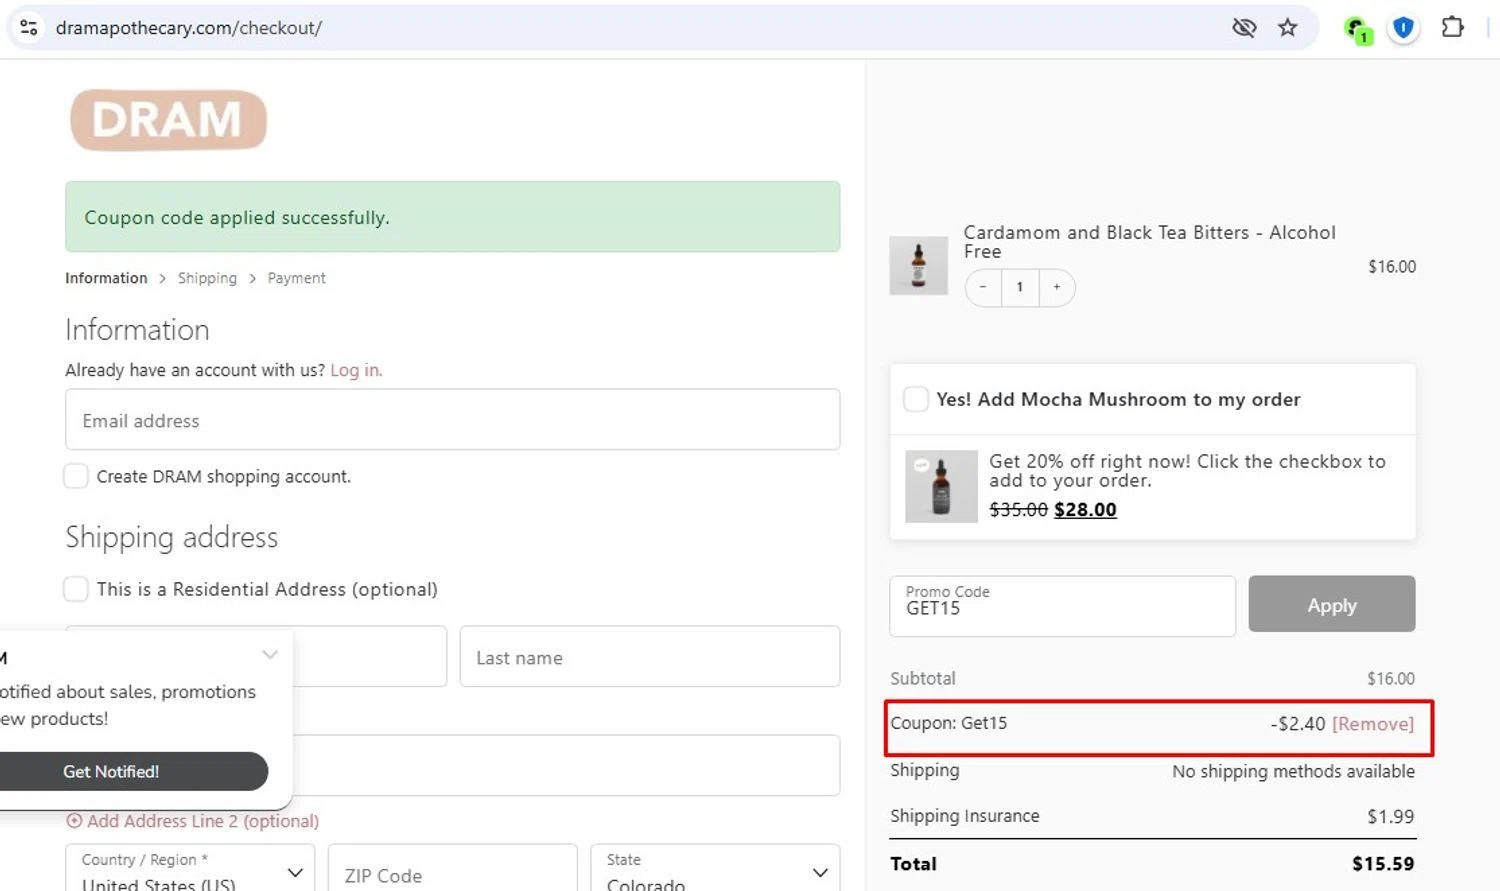Viewport: 1500px width, 891px height.
Task: Go to the Shipping breadcrumb step
Action: click(x=207, y=278)
